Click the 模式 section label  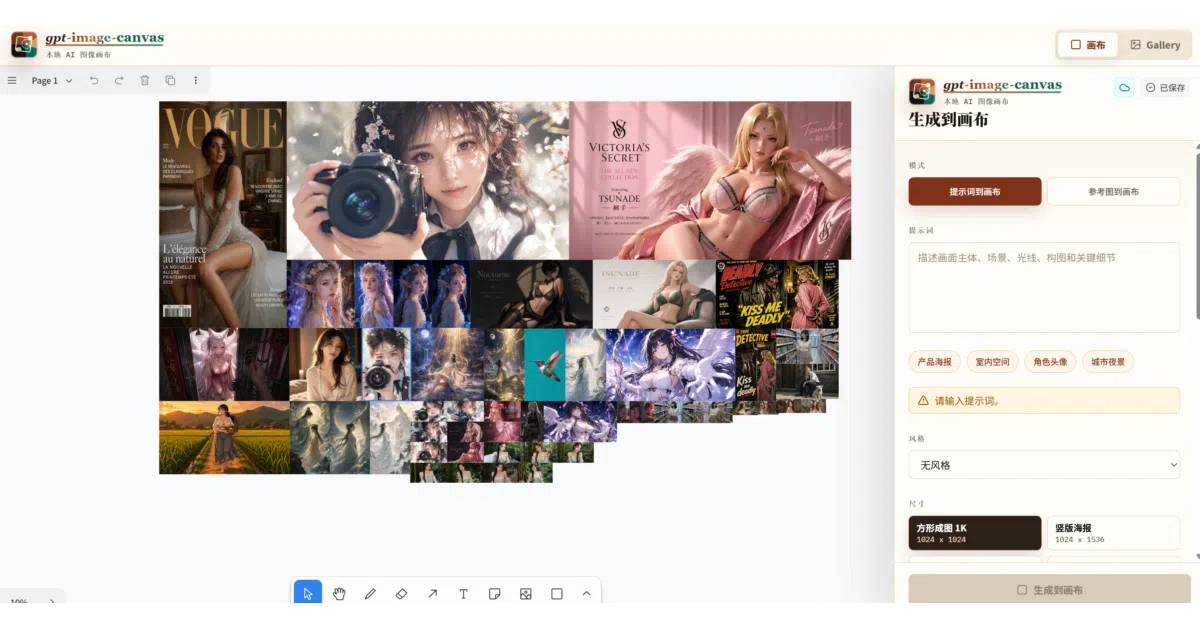917,165
